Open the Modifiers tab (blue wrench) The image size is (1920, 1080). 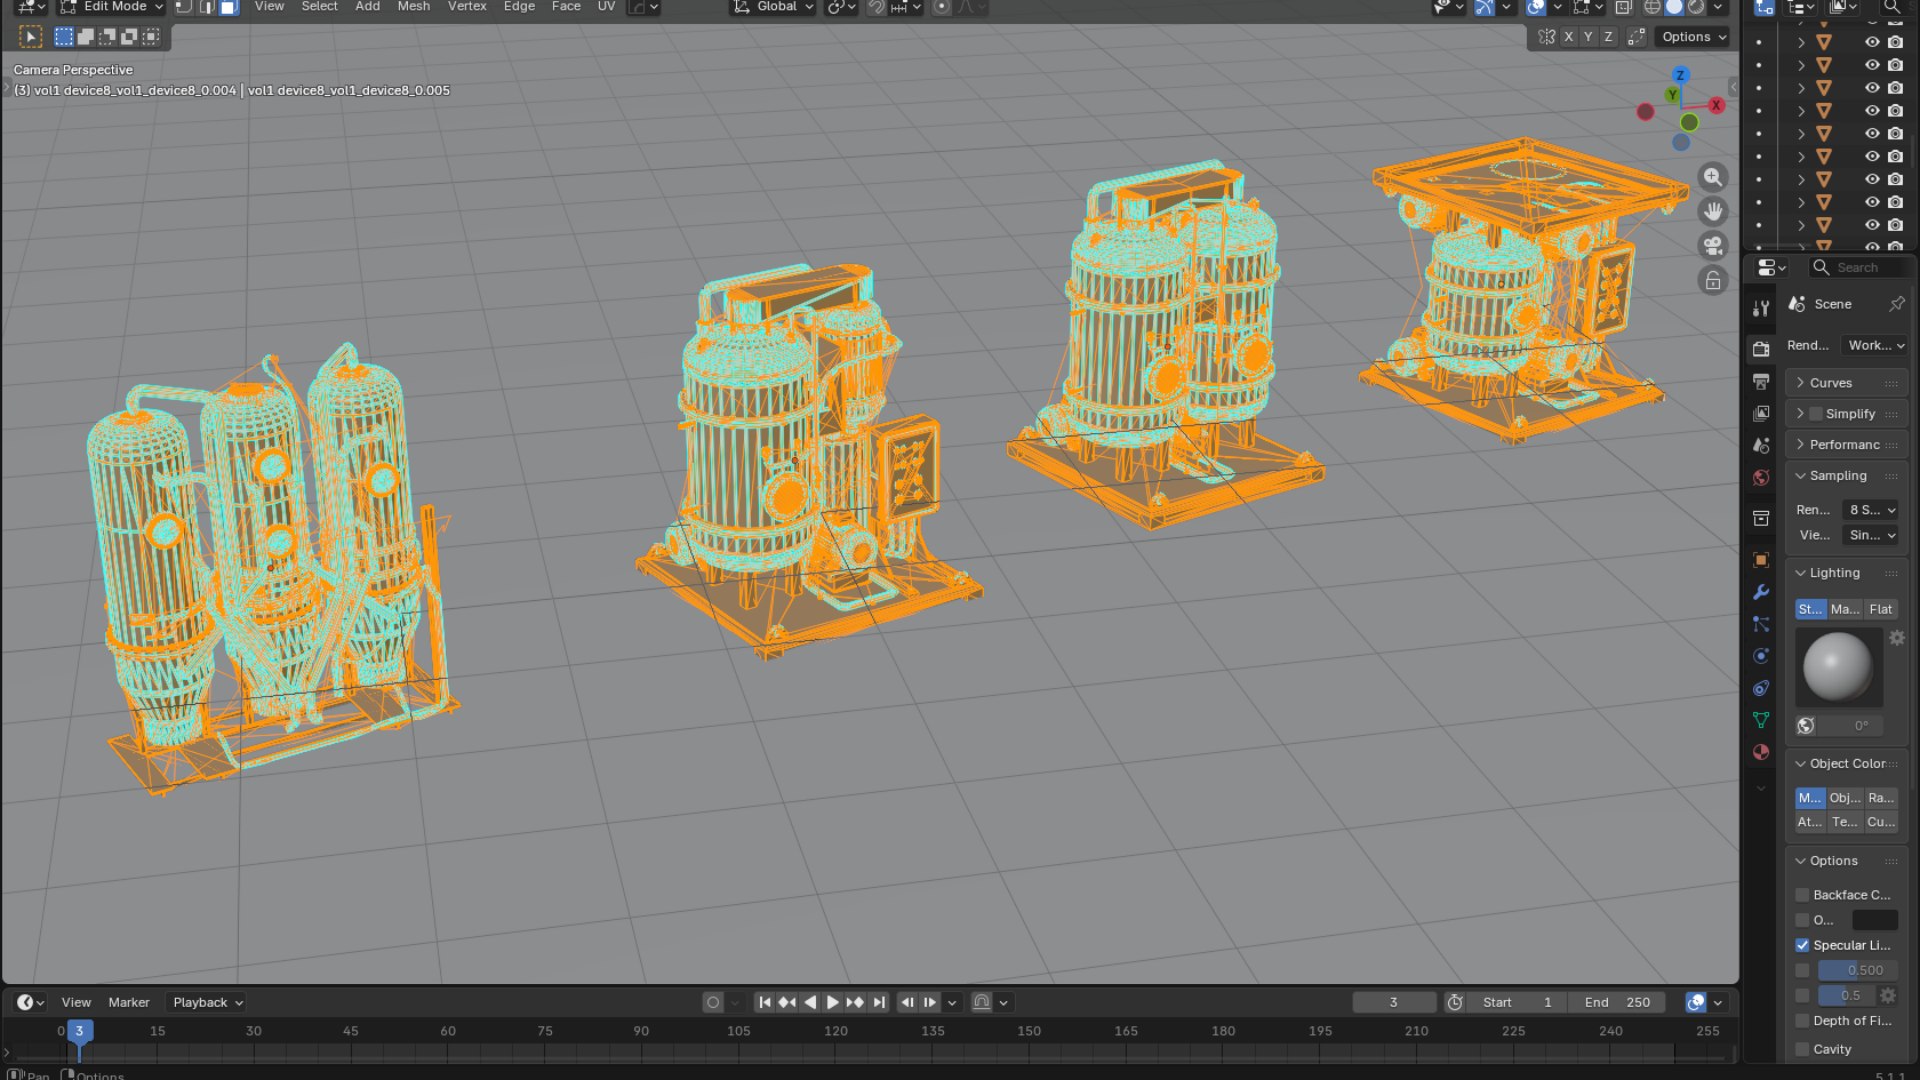click(1761, 592)
